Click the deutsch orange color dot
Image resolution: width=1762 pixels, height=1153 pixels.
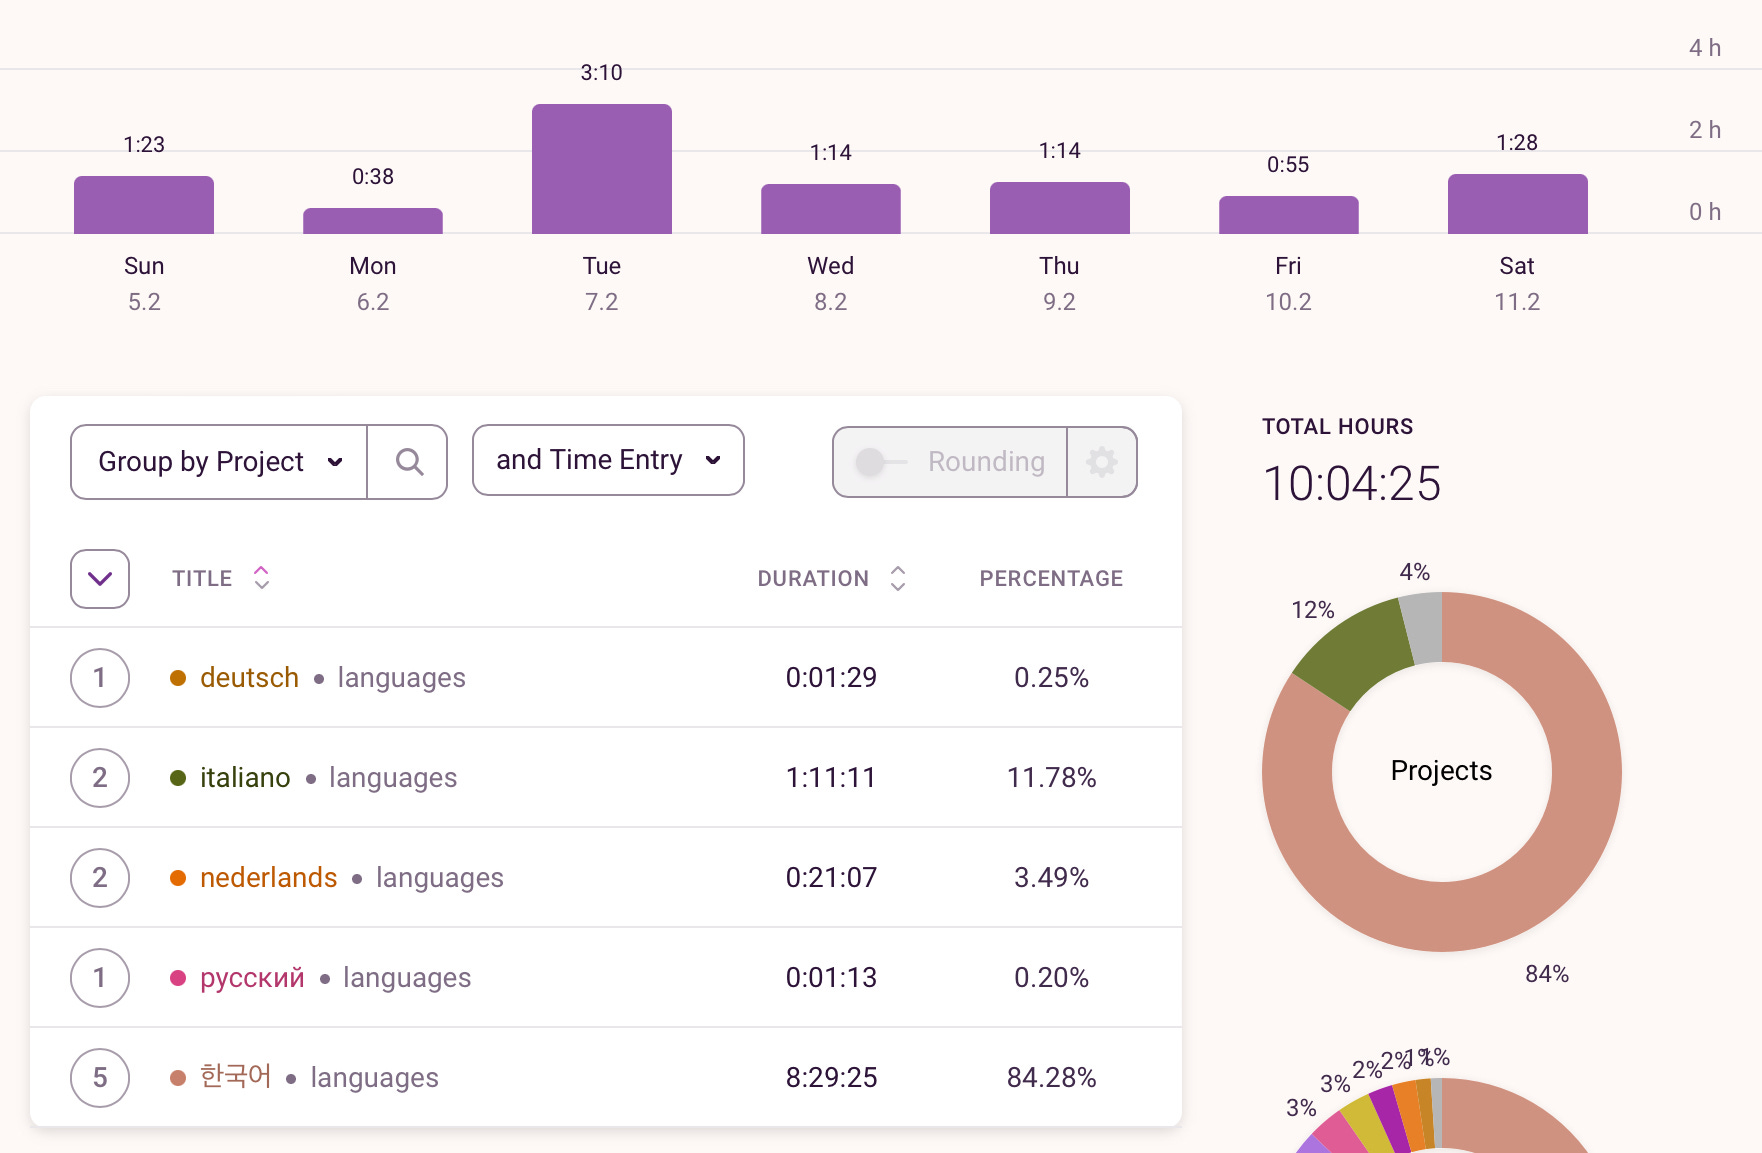click(178, 678)
